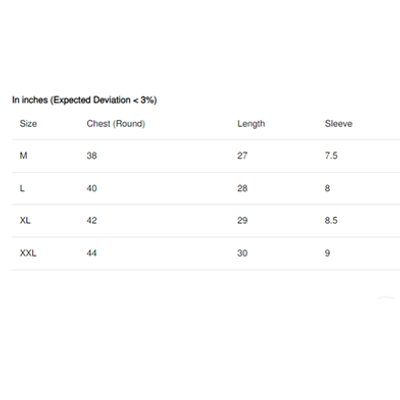
Task: Select the Length column header
Action: tap(251, 124)
